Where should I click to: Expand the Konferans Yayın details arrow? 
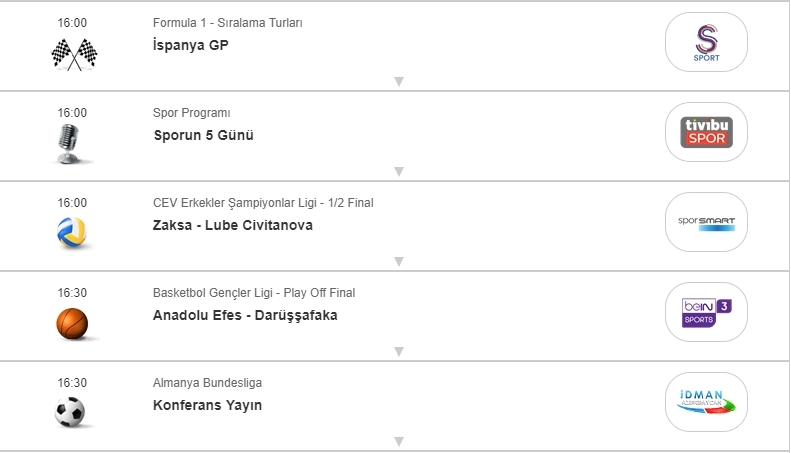click(x=398, y=441)
